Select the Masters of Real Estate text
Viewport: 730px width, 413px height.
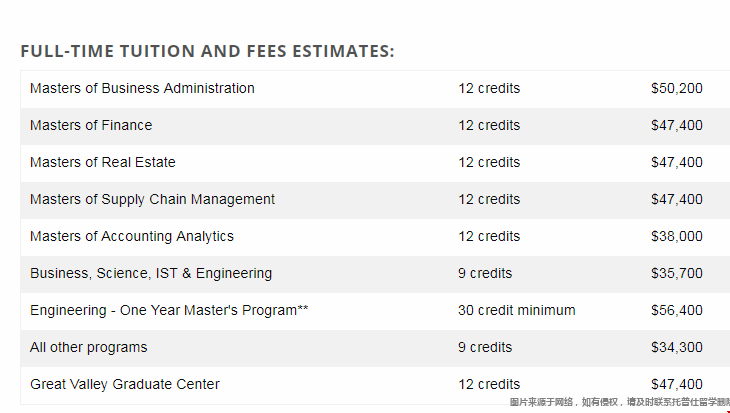point(102,162)
